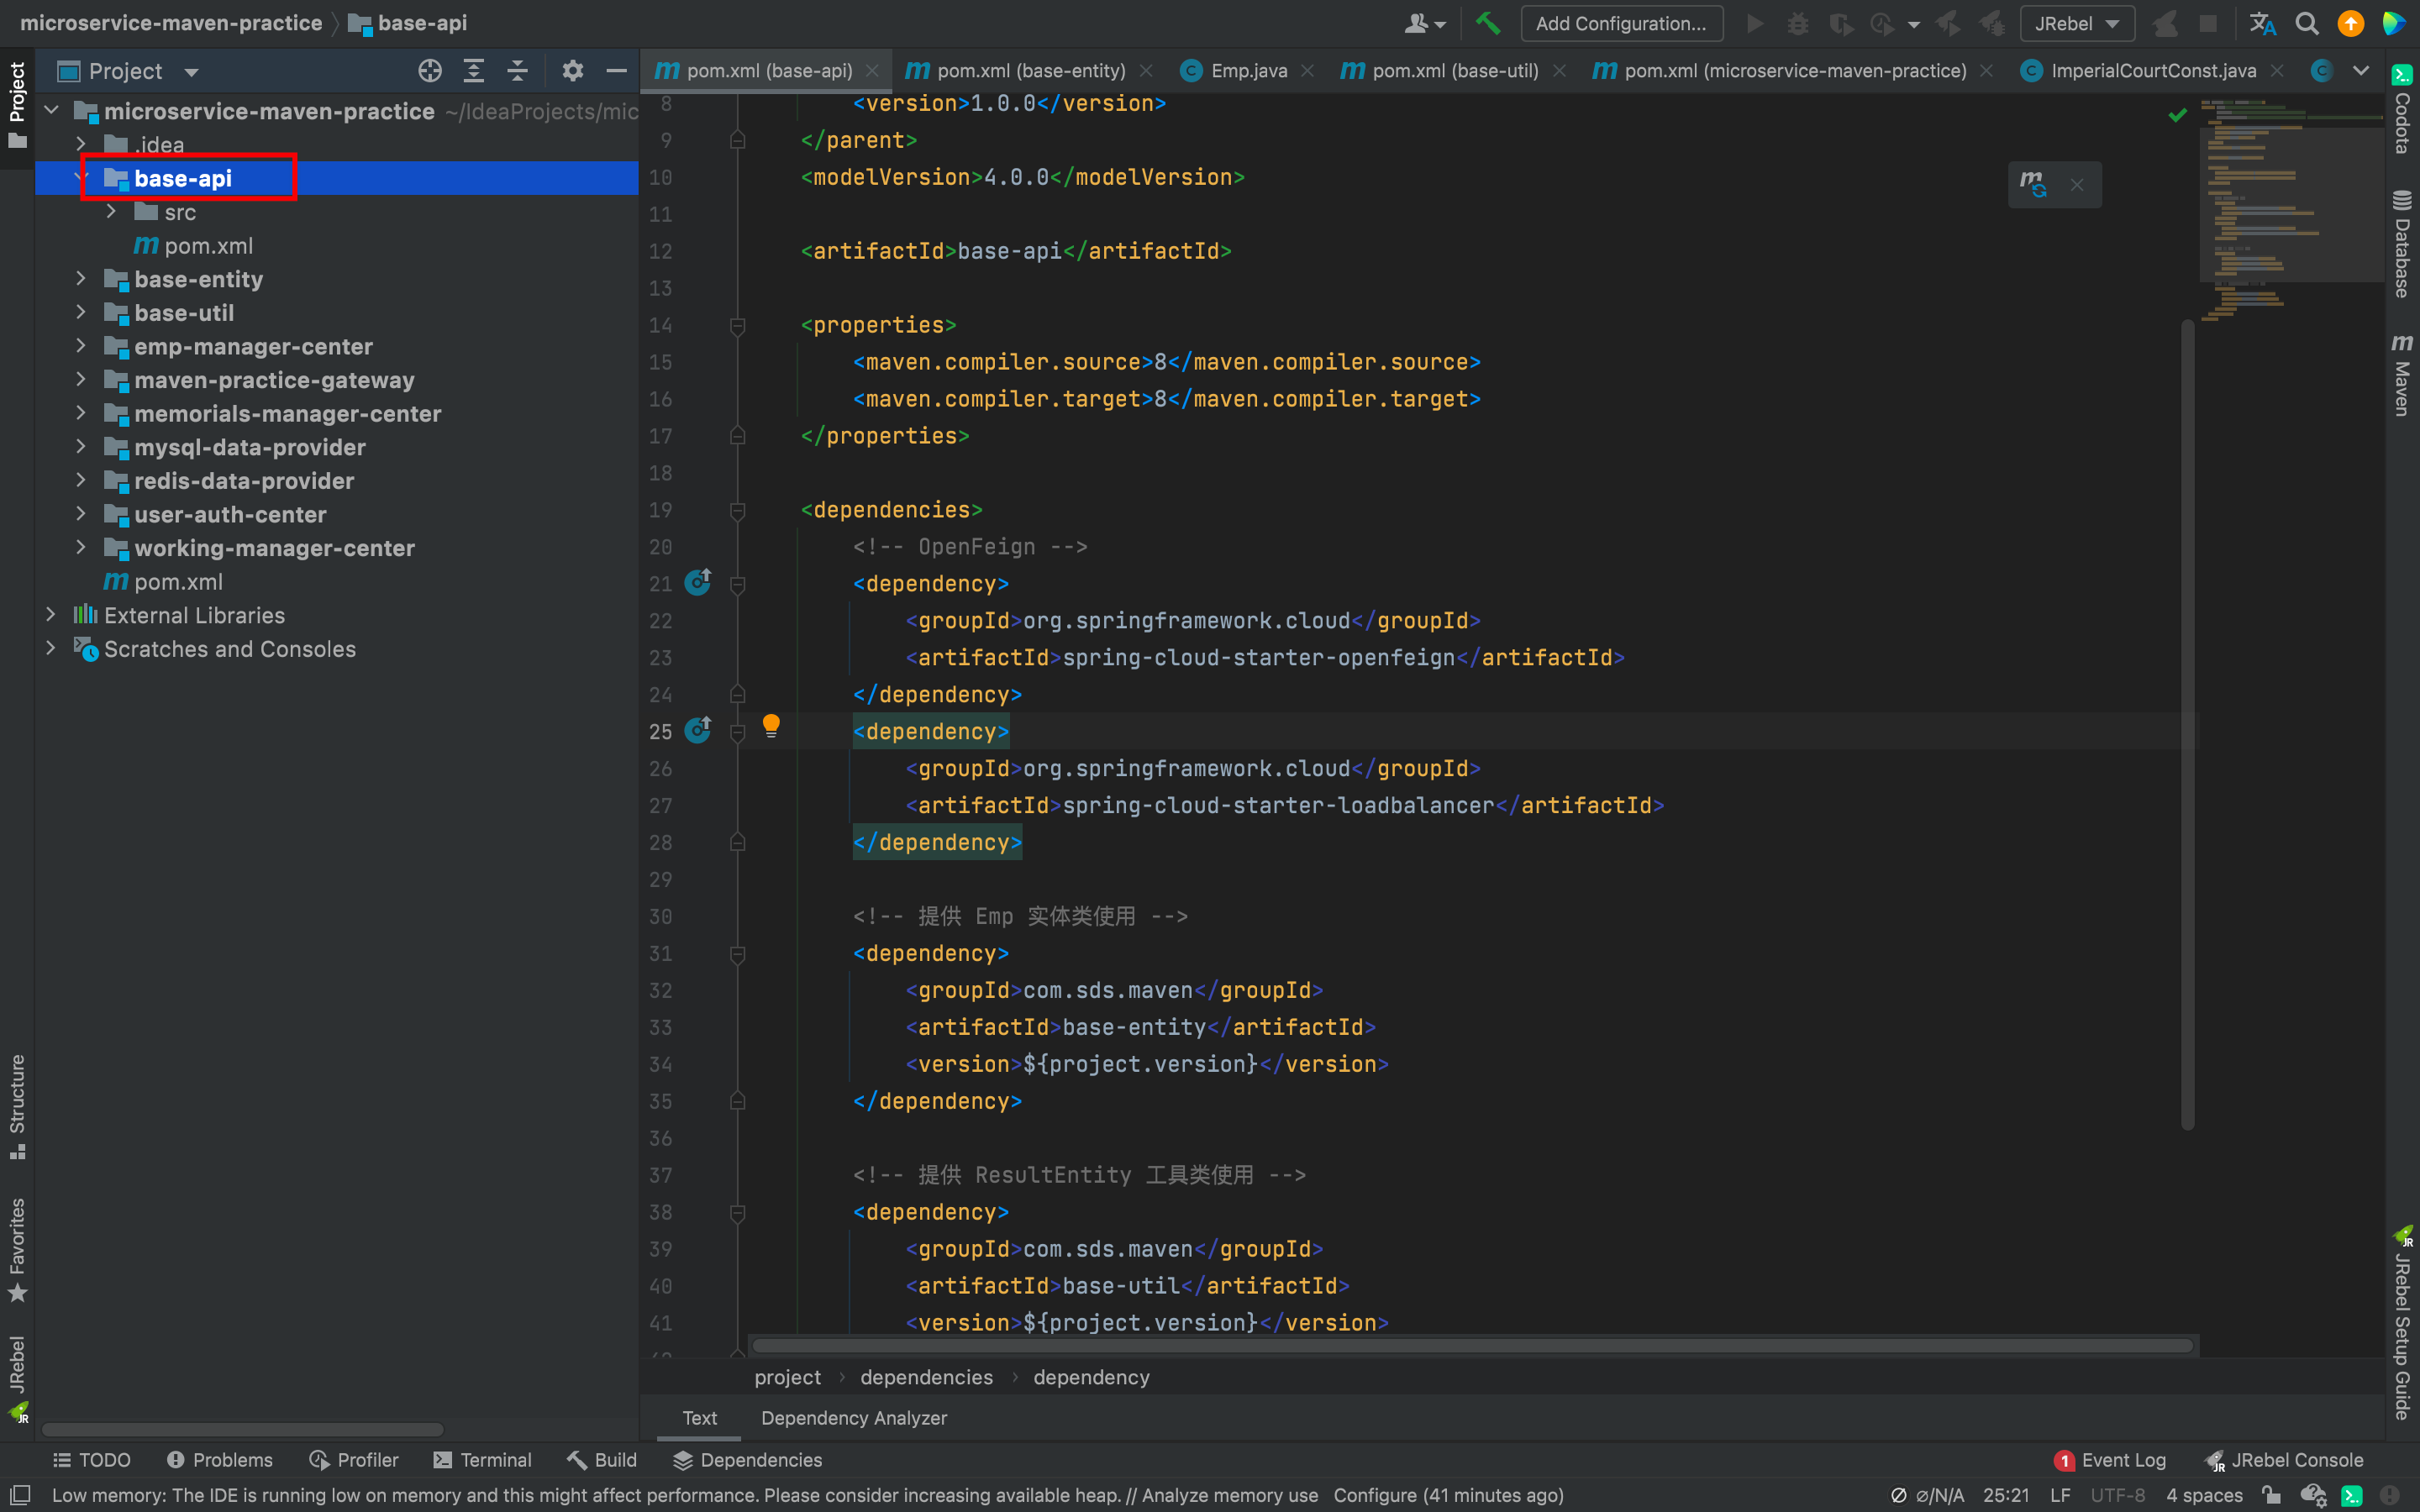Viewport: 2420px width, 1512px height.
Task: Click the Collapse All icon in Project panel
Action: [517, 71]
